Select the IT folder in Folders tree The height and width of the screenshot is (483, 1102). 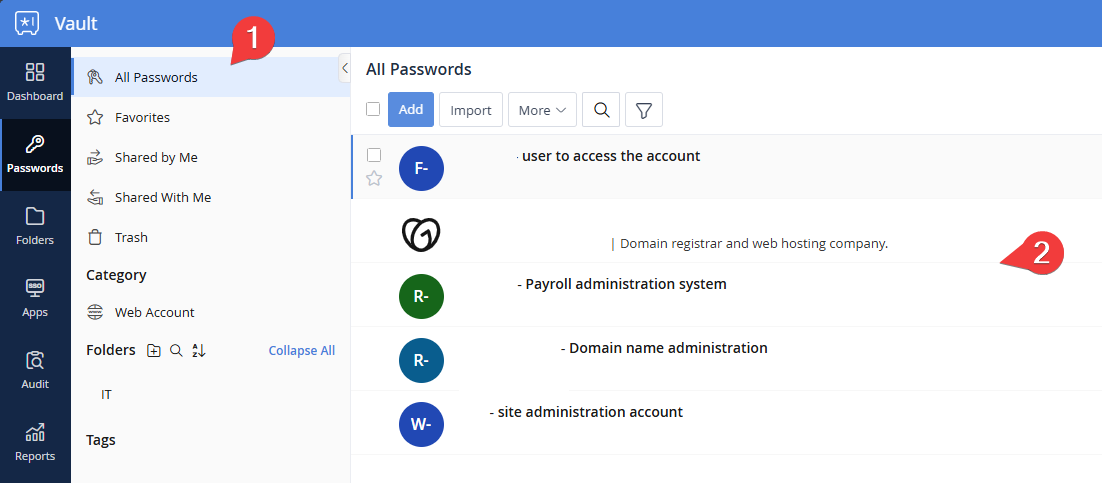pyautogui.click(x=107, y=395)
